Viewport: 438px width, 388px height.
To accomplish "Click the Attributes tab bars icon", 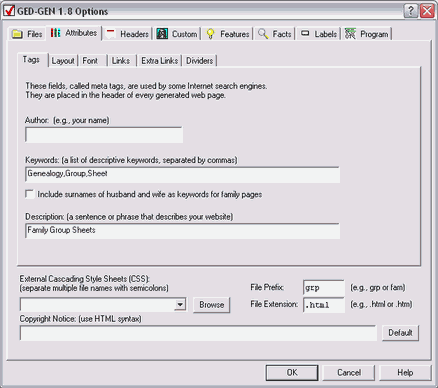I will pos(55,33).
